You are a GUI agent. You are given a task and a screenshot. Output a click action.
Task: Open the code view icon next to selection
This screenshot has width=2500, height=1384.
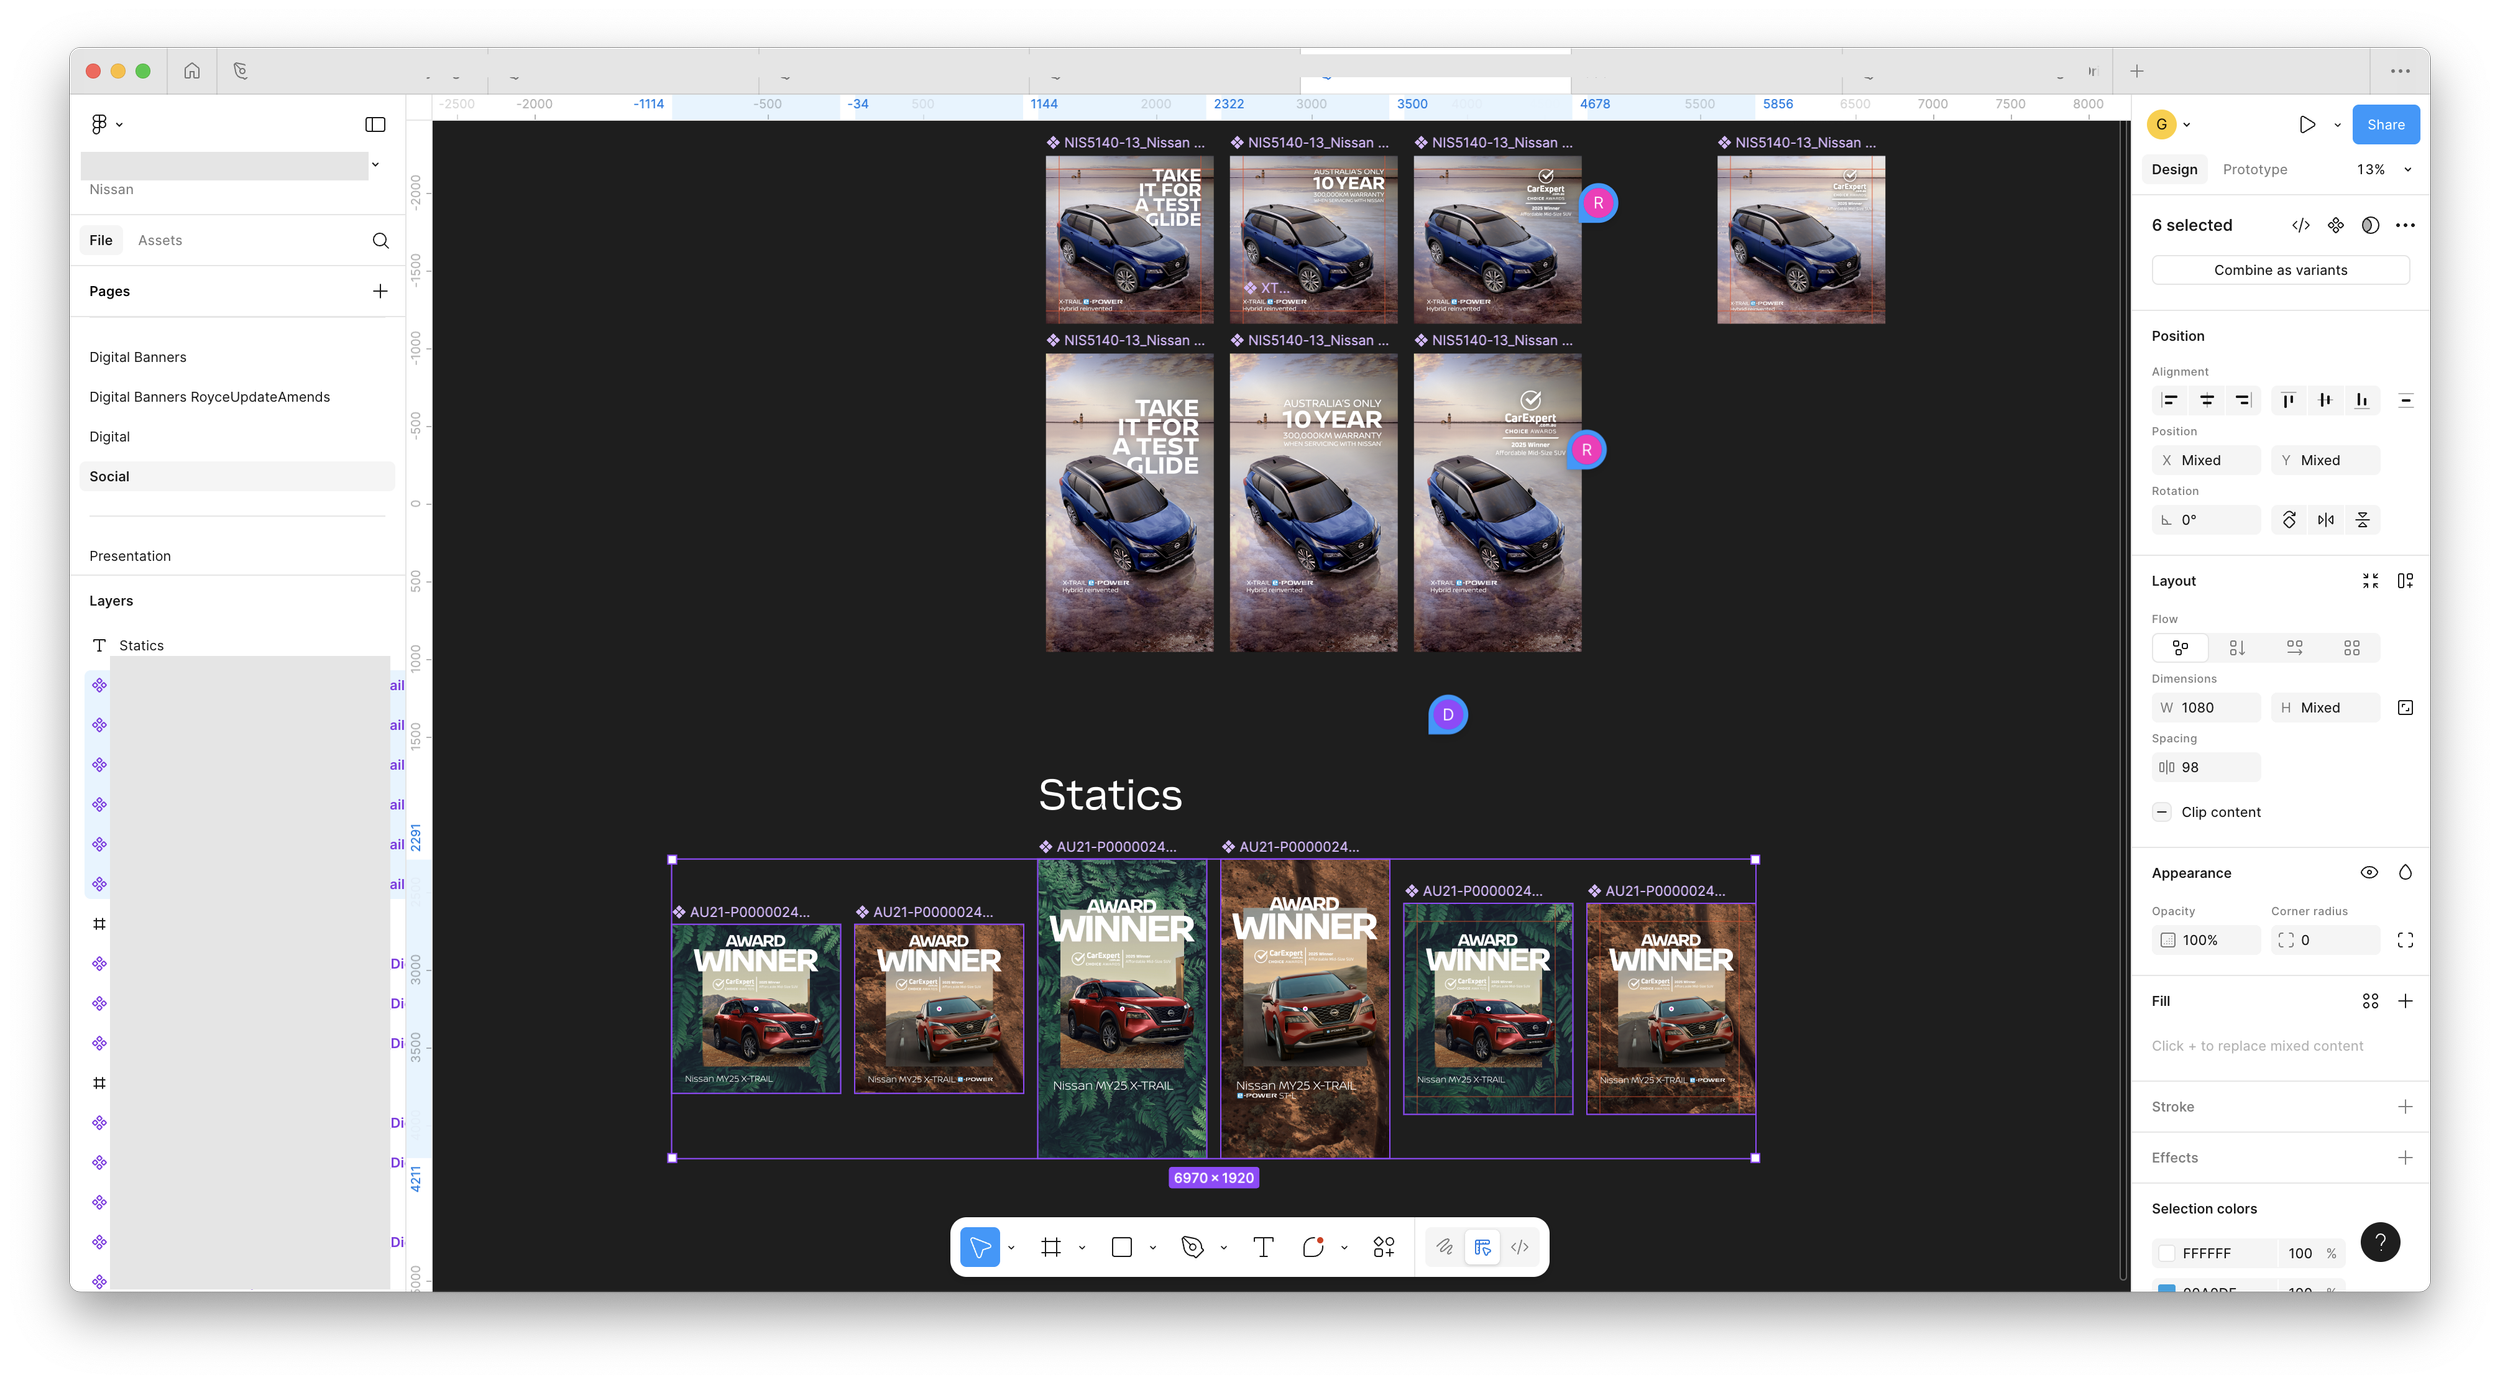pos(2301,225)
